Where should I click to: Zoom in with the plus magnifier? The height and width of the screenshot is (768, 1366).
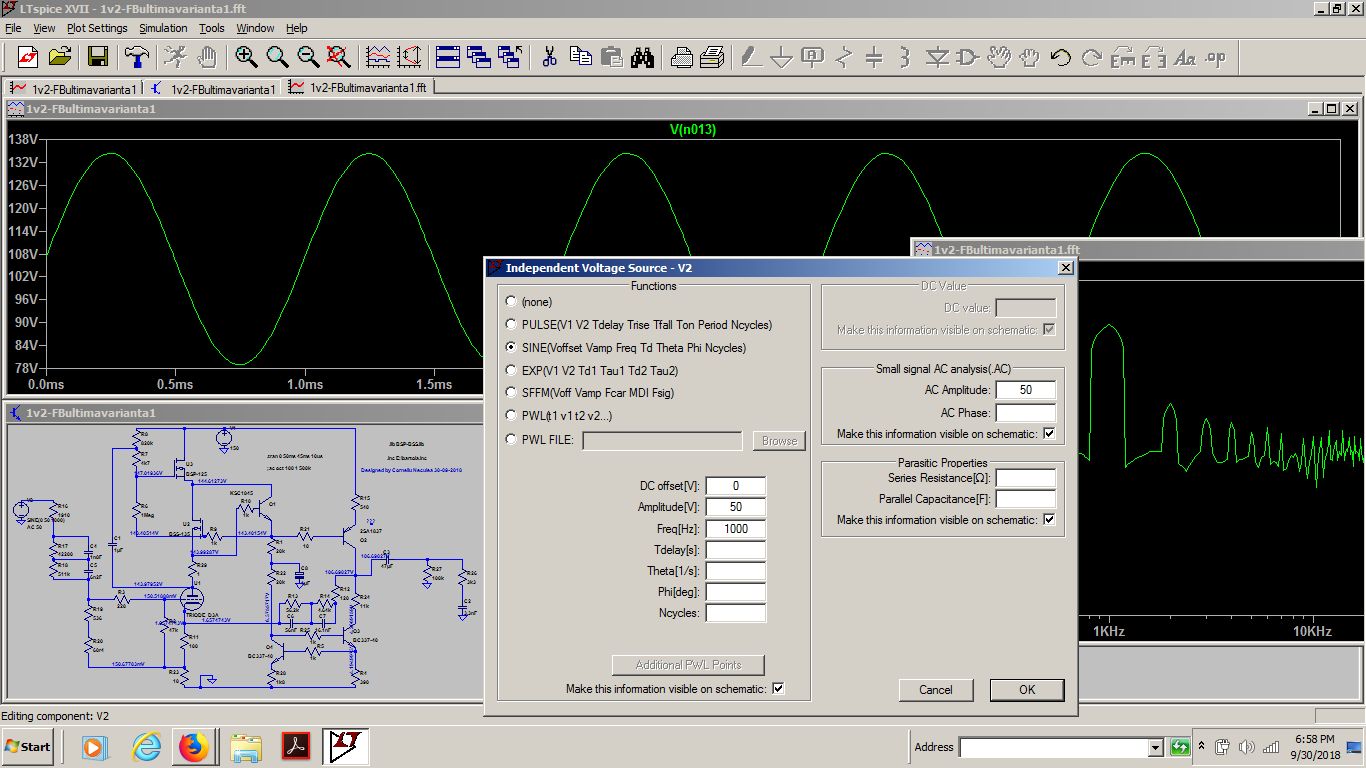(246, 57)
